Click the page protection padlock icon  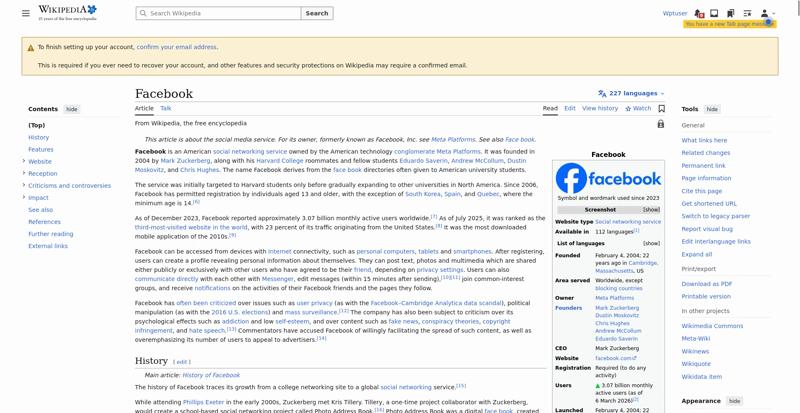(661, 124)
